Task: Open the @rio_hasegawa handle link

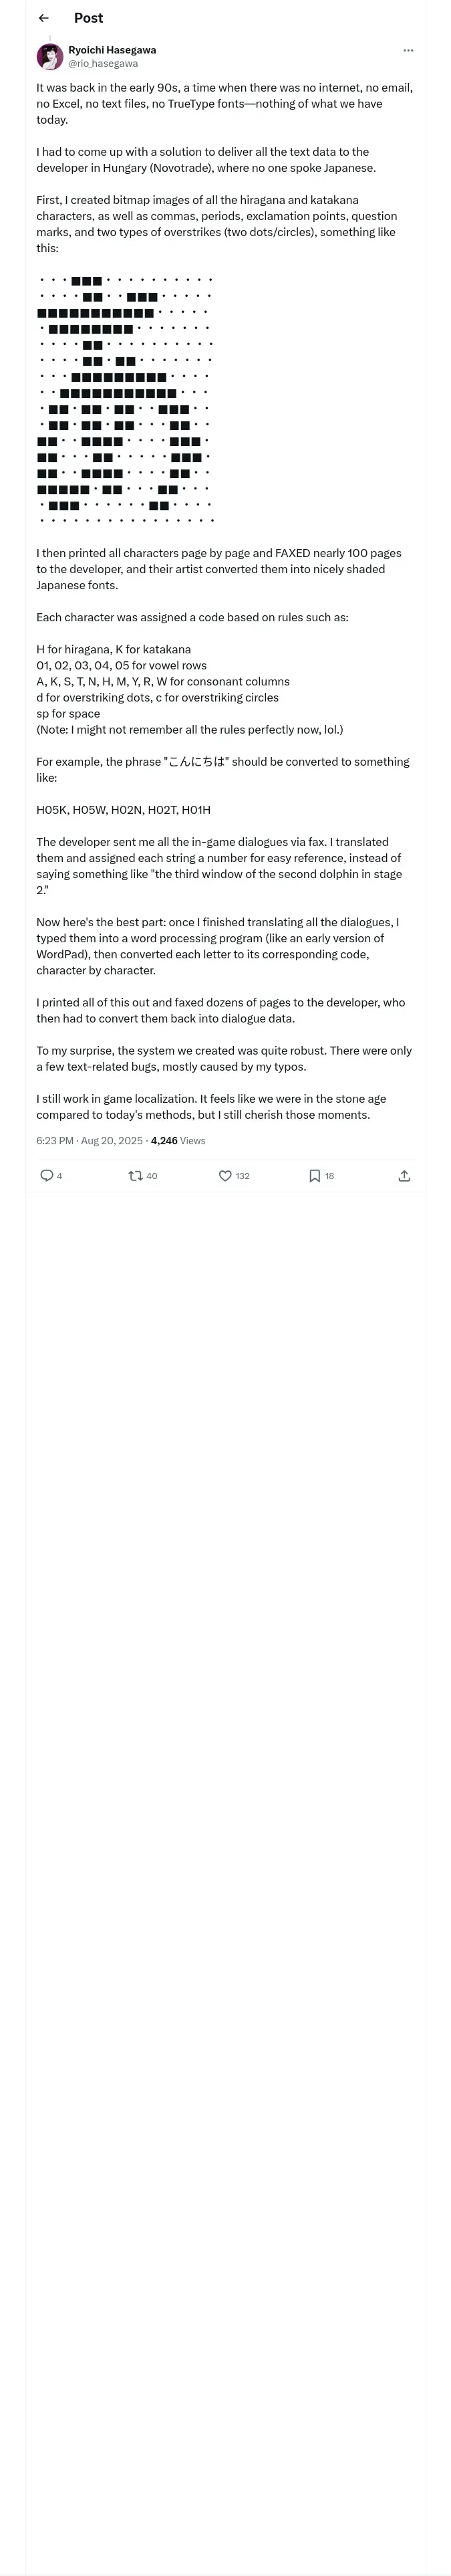Action: click(103, 63)
